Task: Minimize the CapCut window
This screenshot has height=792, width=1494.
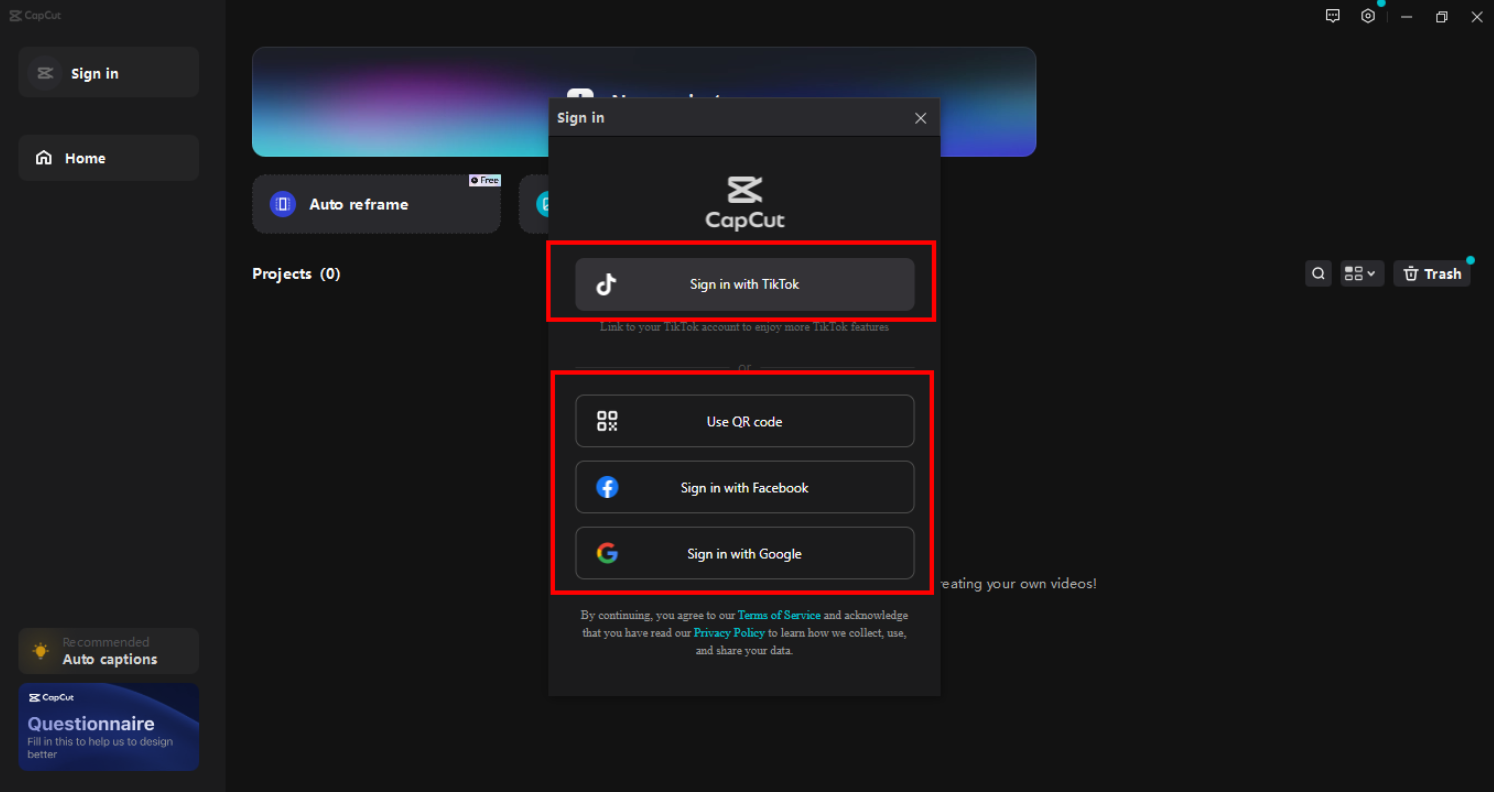Action: (x=1406, y=17)
